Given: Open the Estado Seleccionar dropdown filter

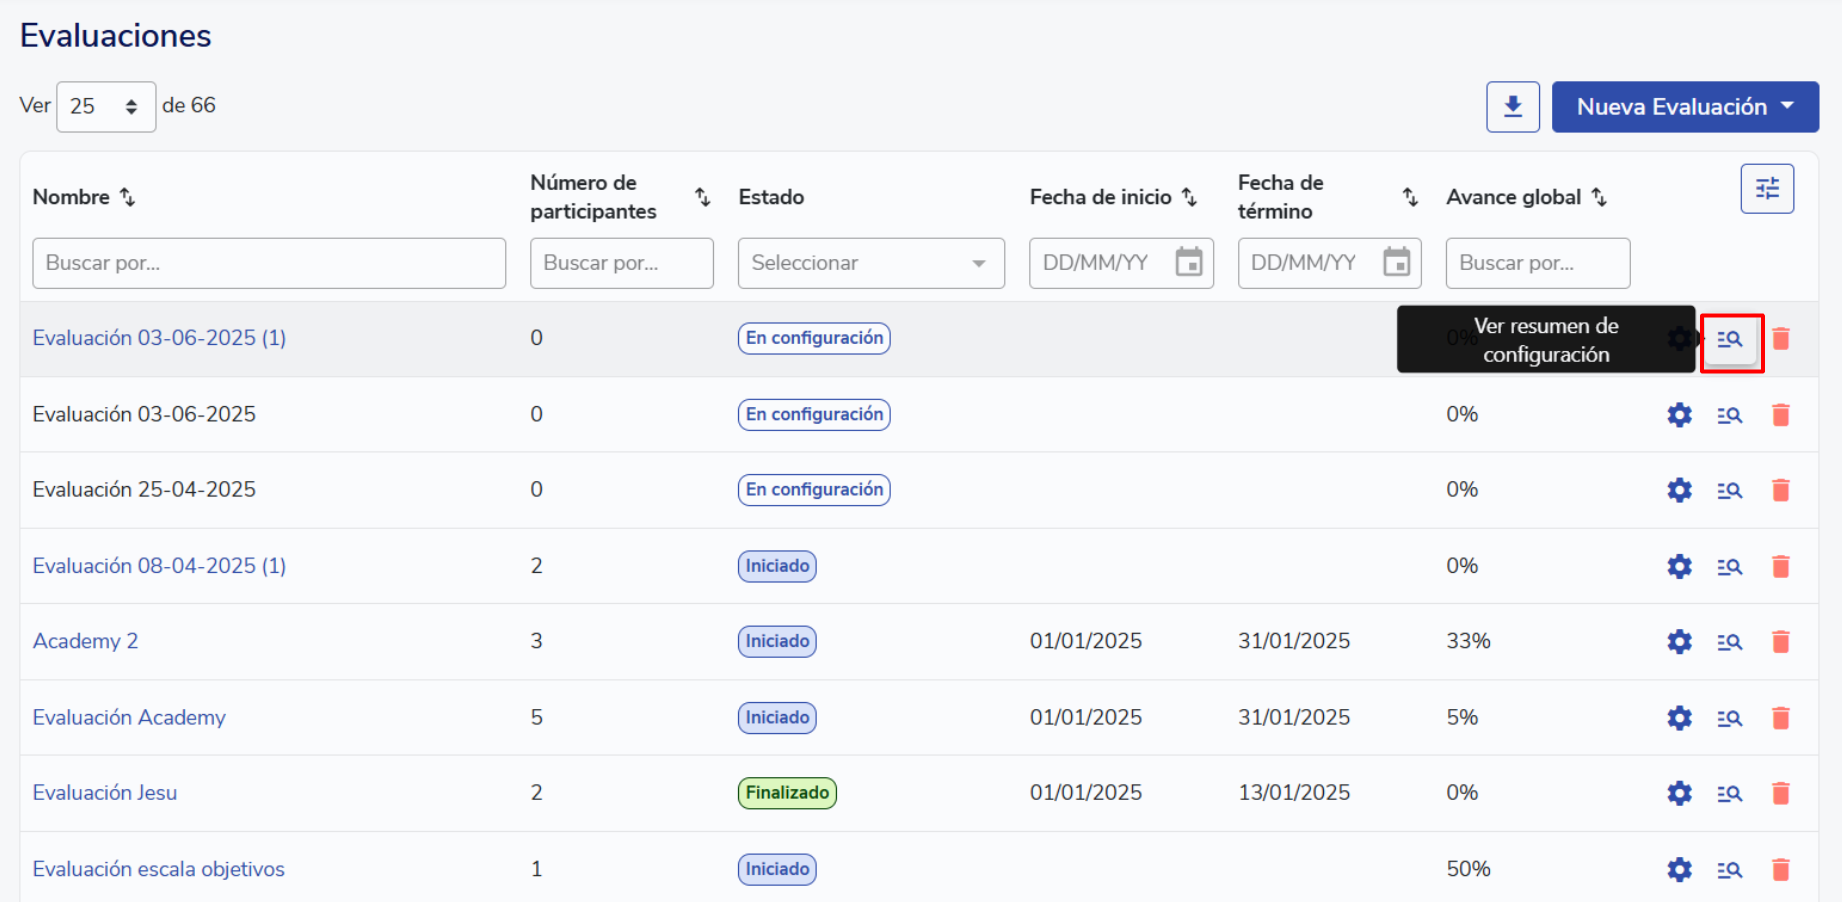Looking at the screenshot, I should point(870,263).
